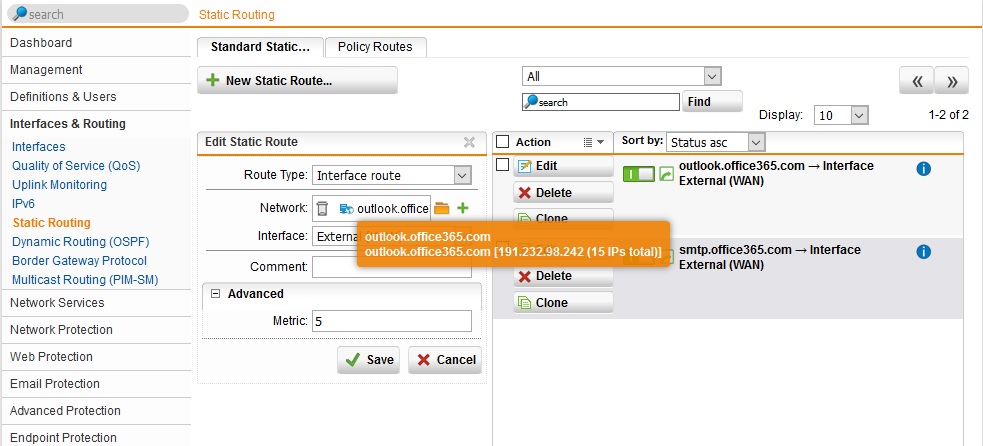983x446 pixels.
Task: Switch to Policy Routes tab
Action: (375, 47)
